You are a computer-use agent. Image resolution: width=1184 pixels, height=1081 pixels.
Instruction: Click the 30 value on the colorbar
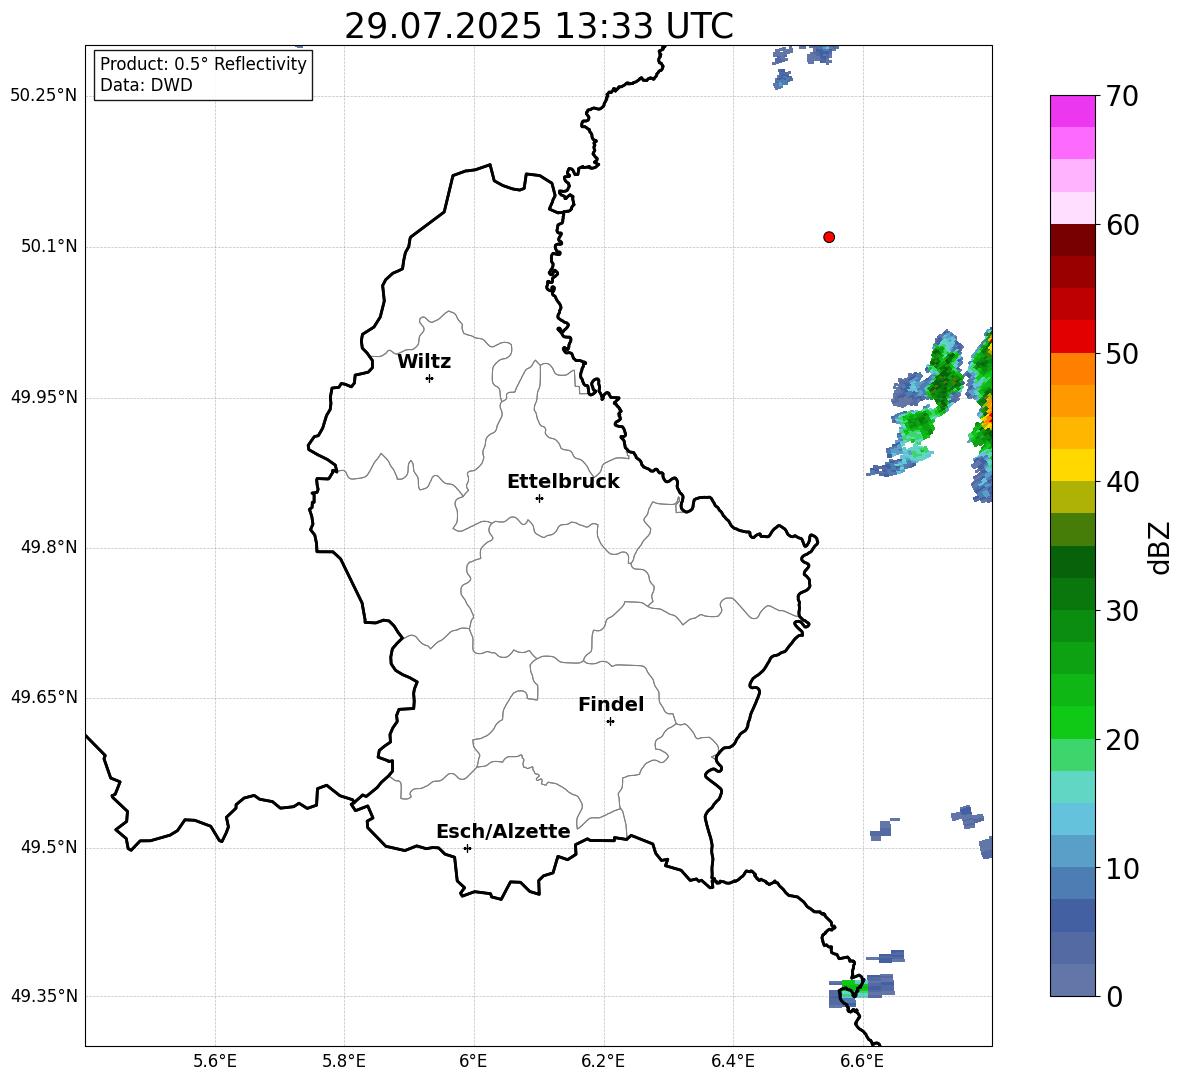click(x=1122, y=611)
